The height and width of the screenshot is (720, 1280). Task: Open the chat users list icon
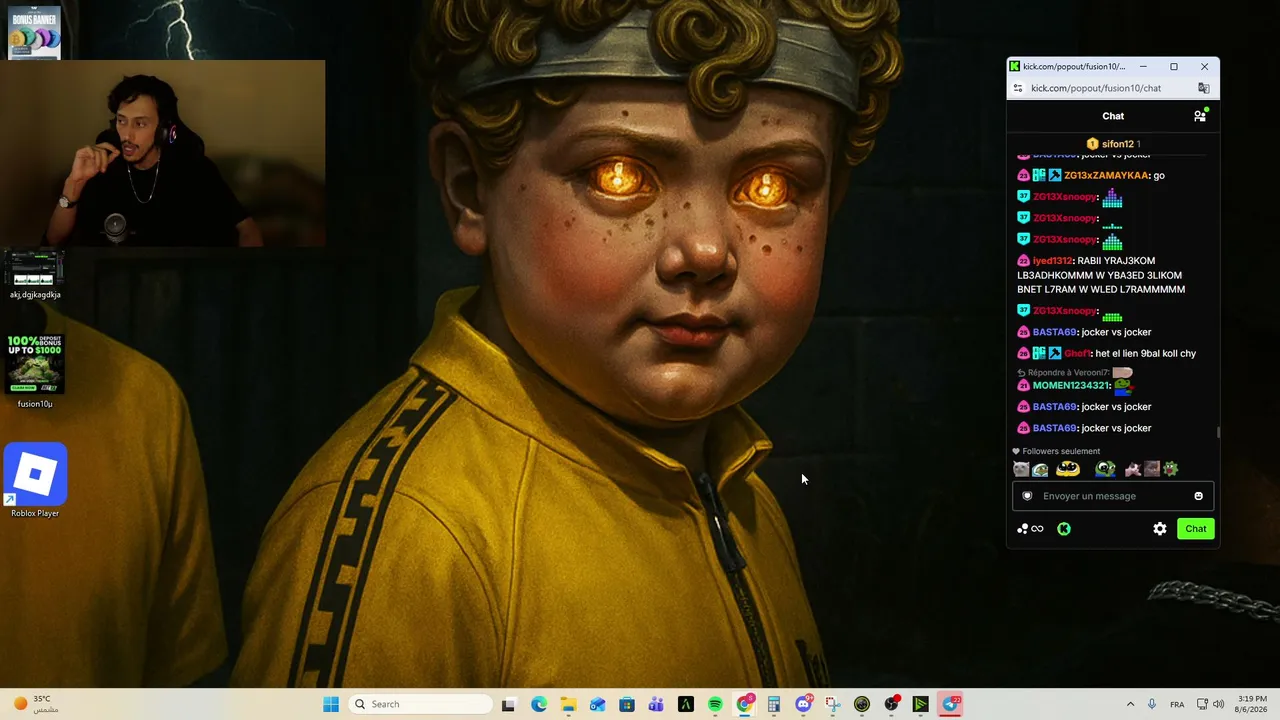pyautogui.click(x=1200, y=116)
